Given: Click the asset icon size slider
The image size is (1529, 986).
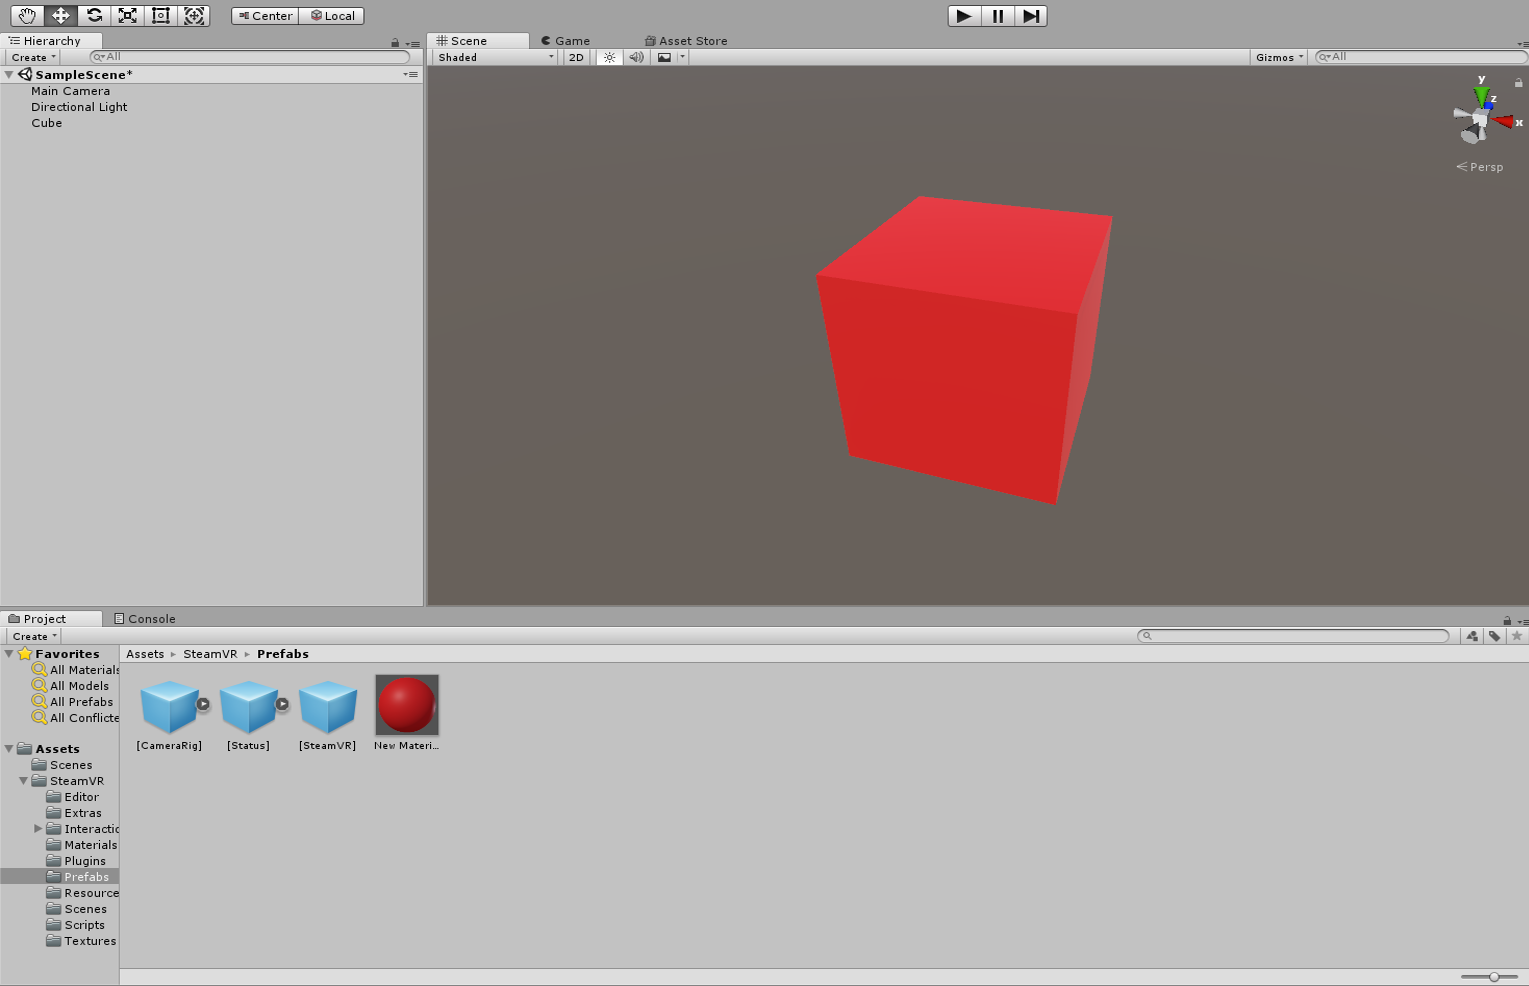Looking at the screenshot, I should [x=1489, y=977].
